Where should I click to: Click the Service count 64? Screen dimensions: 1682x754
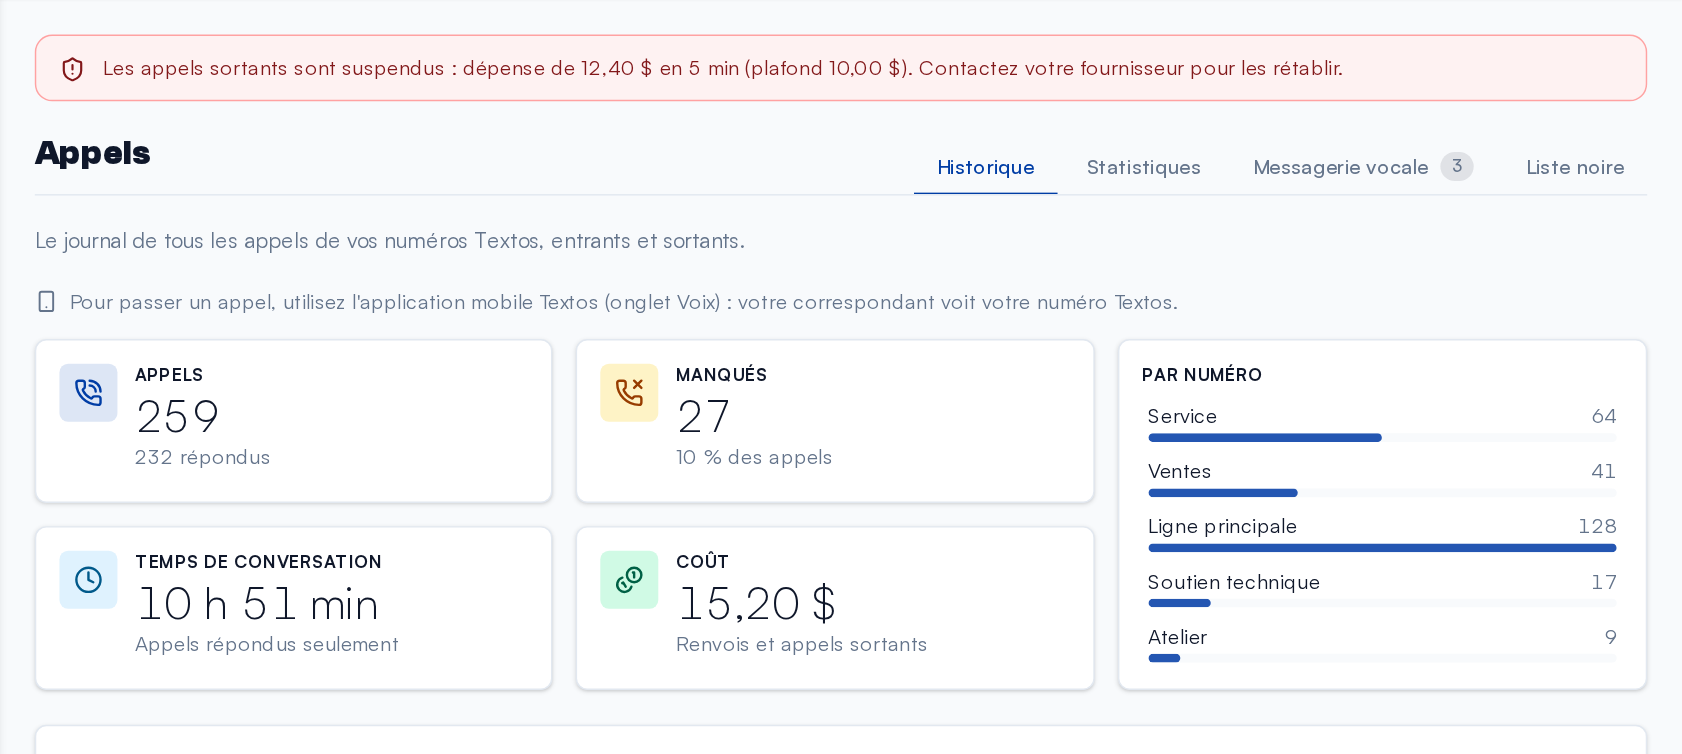[x=1604, y=416]
